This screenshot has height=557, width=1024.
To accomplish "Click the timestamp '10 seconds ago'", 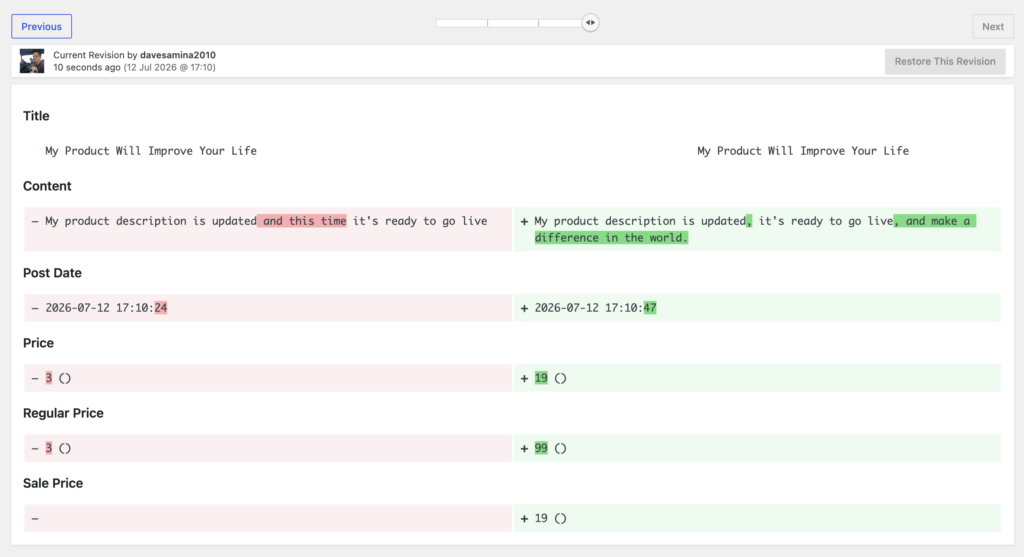I will [x=87, y=67].
